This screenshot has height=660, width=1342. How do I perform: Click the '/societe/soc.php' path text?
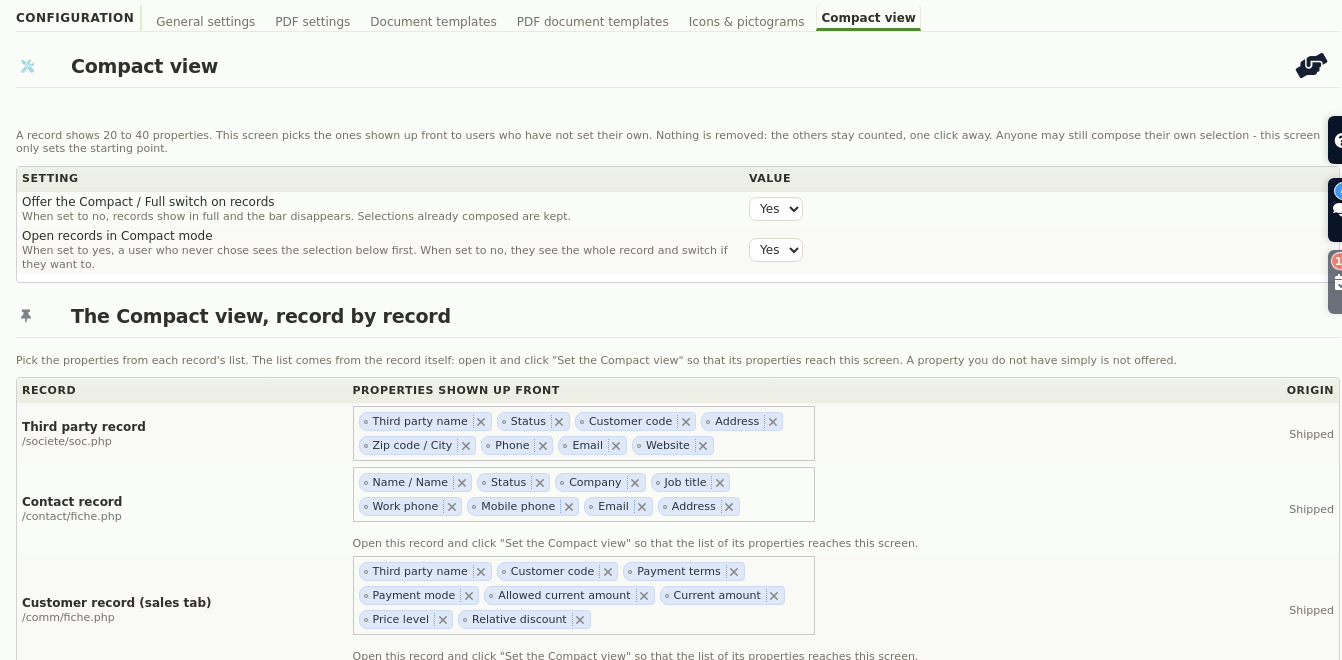(x=66, y=441)
